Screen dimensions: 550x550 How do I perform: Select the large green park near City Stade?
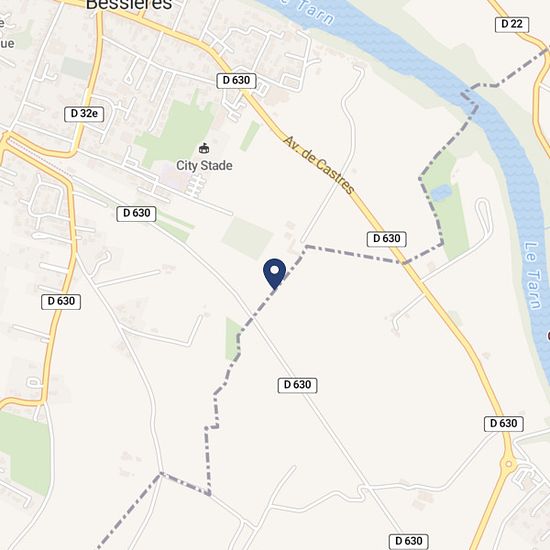177,132
